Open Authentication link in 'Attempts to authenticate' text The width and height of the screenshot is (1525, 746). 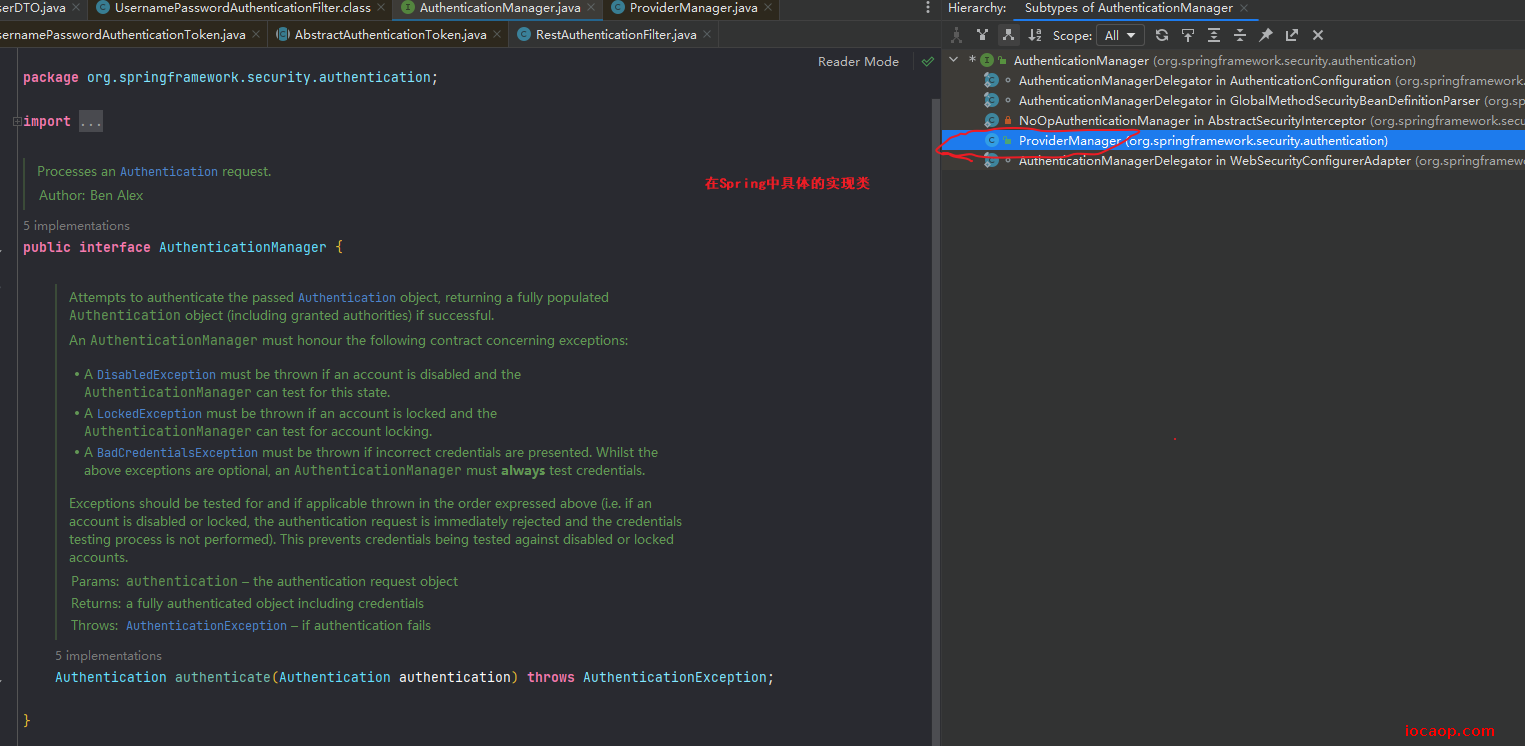click(x=347, y=298)
